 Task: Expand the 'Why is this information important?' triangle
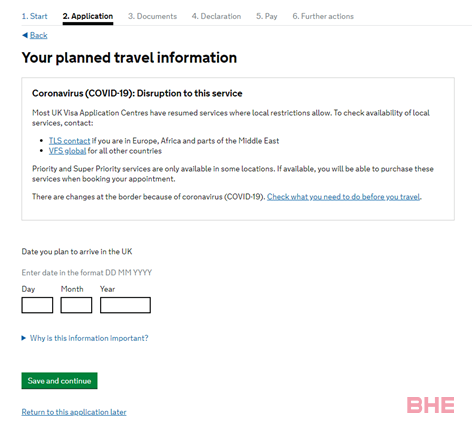pos(24,338)
